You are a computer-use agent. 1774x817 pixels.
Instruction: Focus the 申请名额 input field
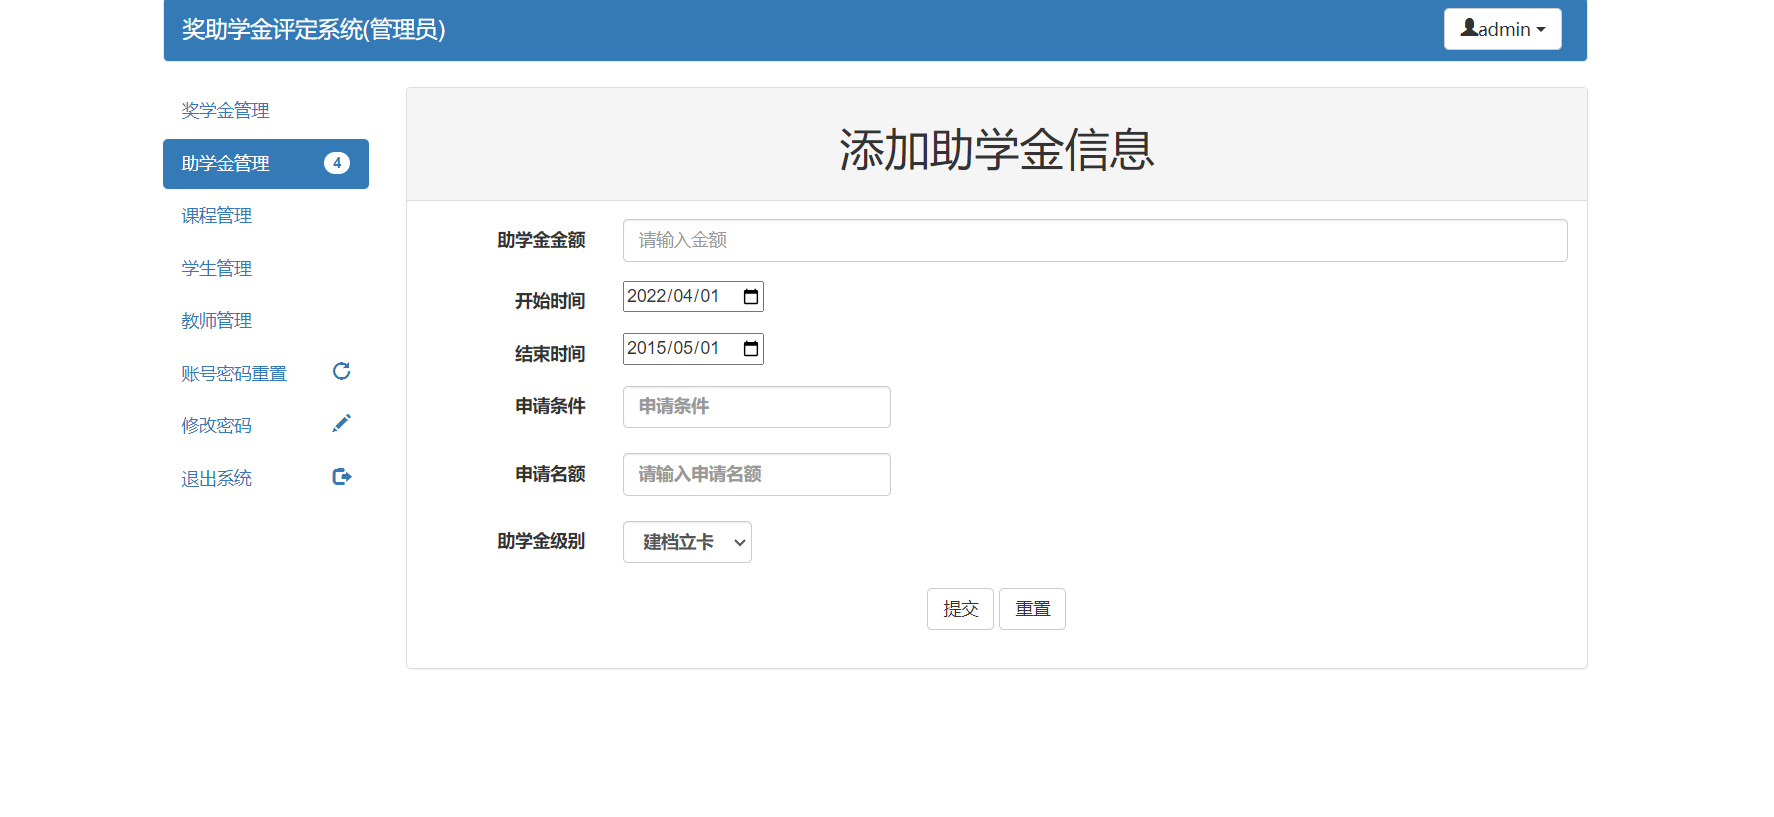coord(757,475)
